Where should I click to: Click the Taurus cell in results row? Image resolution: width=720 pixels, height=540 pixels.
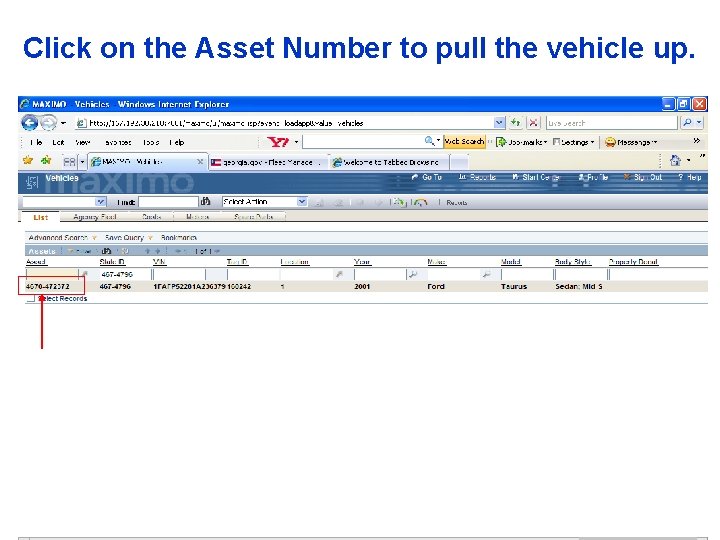(x=514, y=286)
